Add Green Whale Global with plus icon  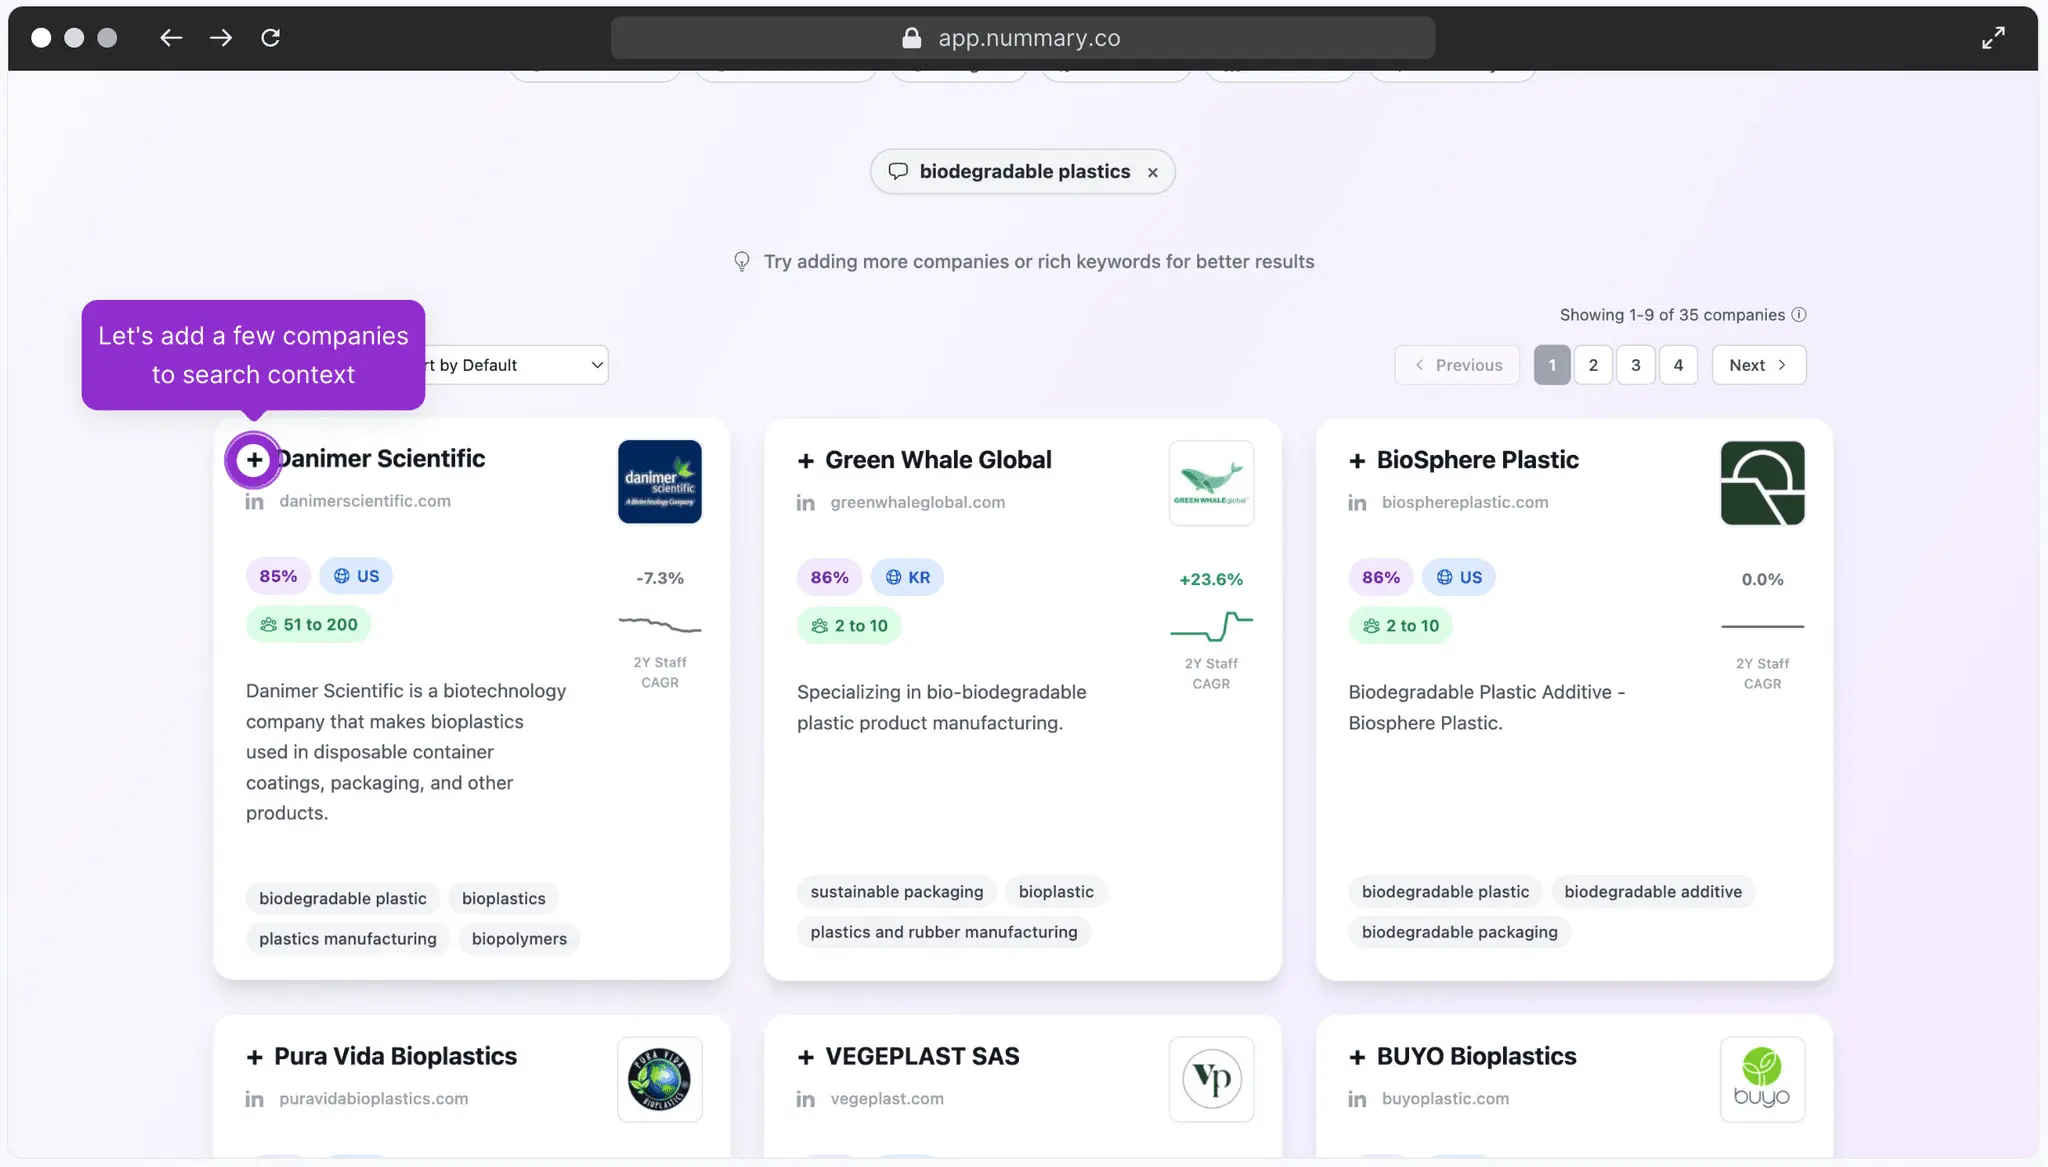point(805,461)
